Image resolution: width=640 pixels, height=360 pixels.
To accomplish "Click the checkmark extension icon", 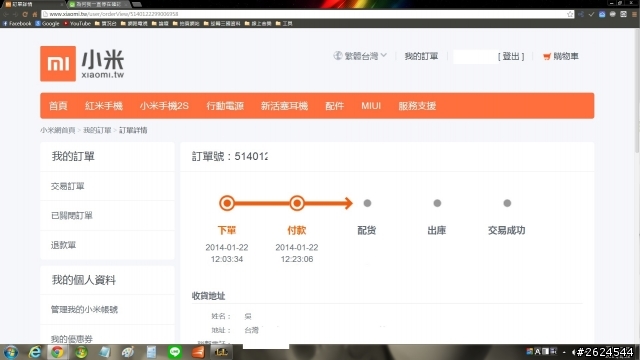I will pyautogui.click(x=591, y=14).
